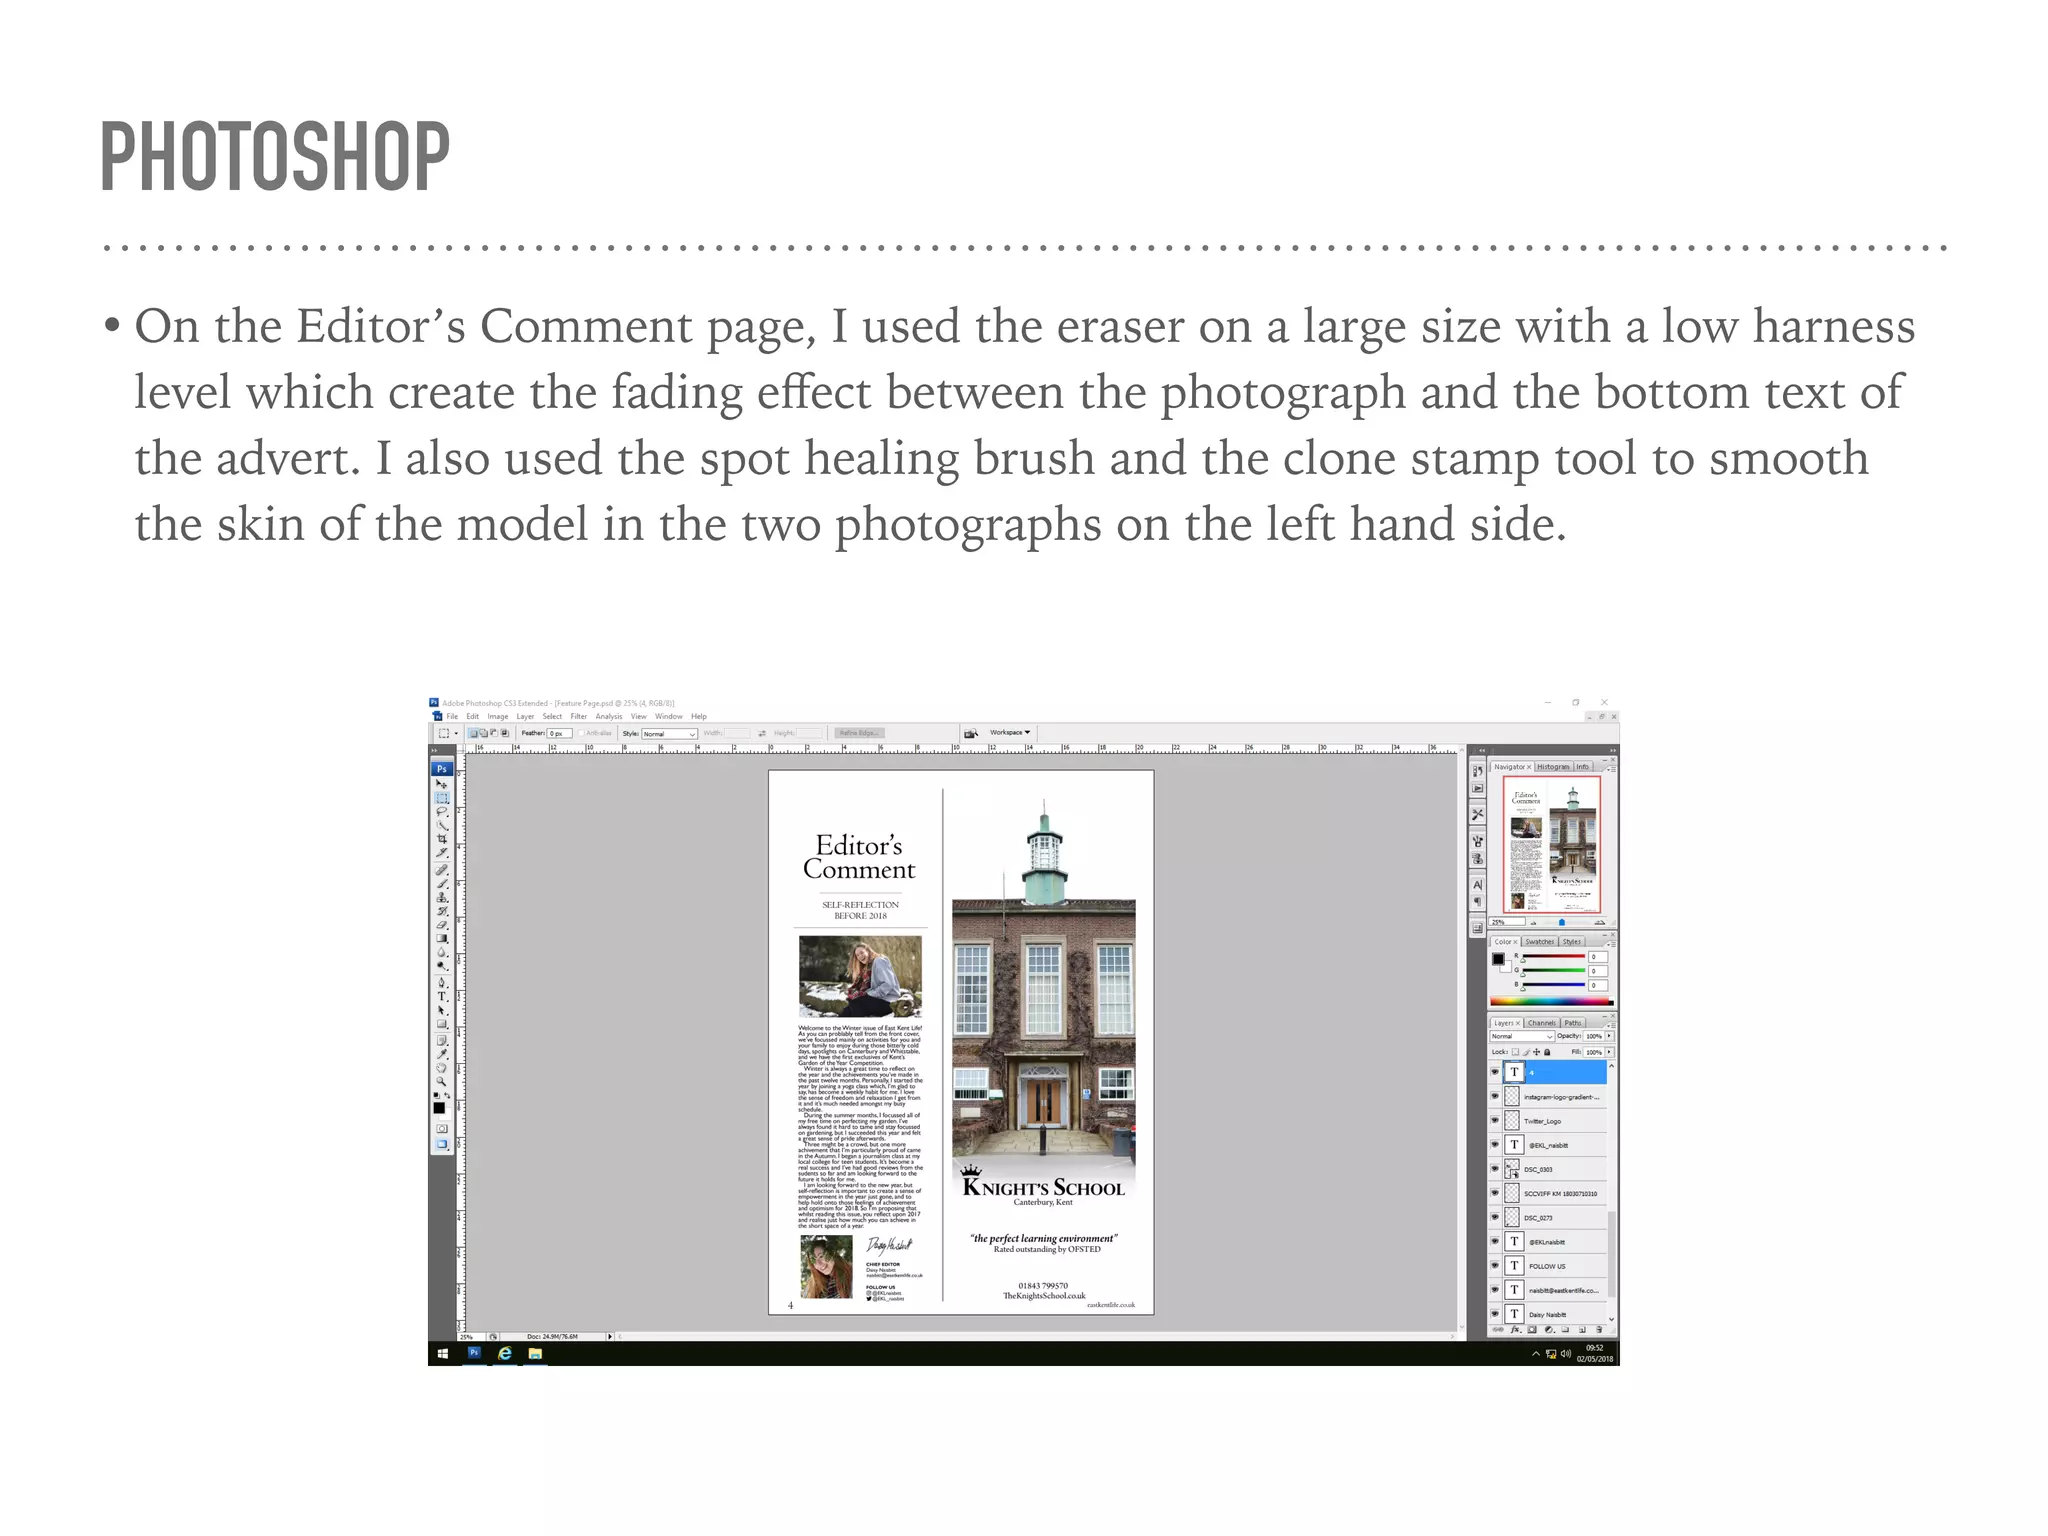Select the Blur tool

tap(441, 952)
